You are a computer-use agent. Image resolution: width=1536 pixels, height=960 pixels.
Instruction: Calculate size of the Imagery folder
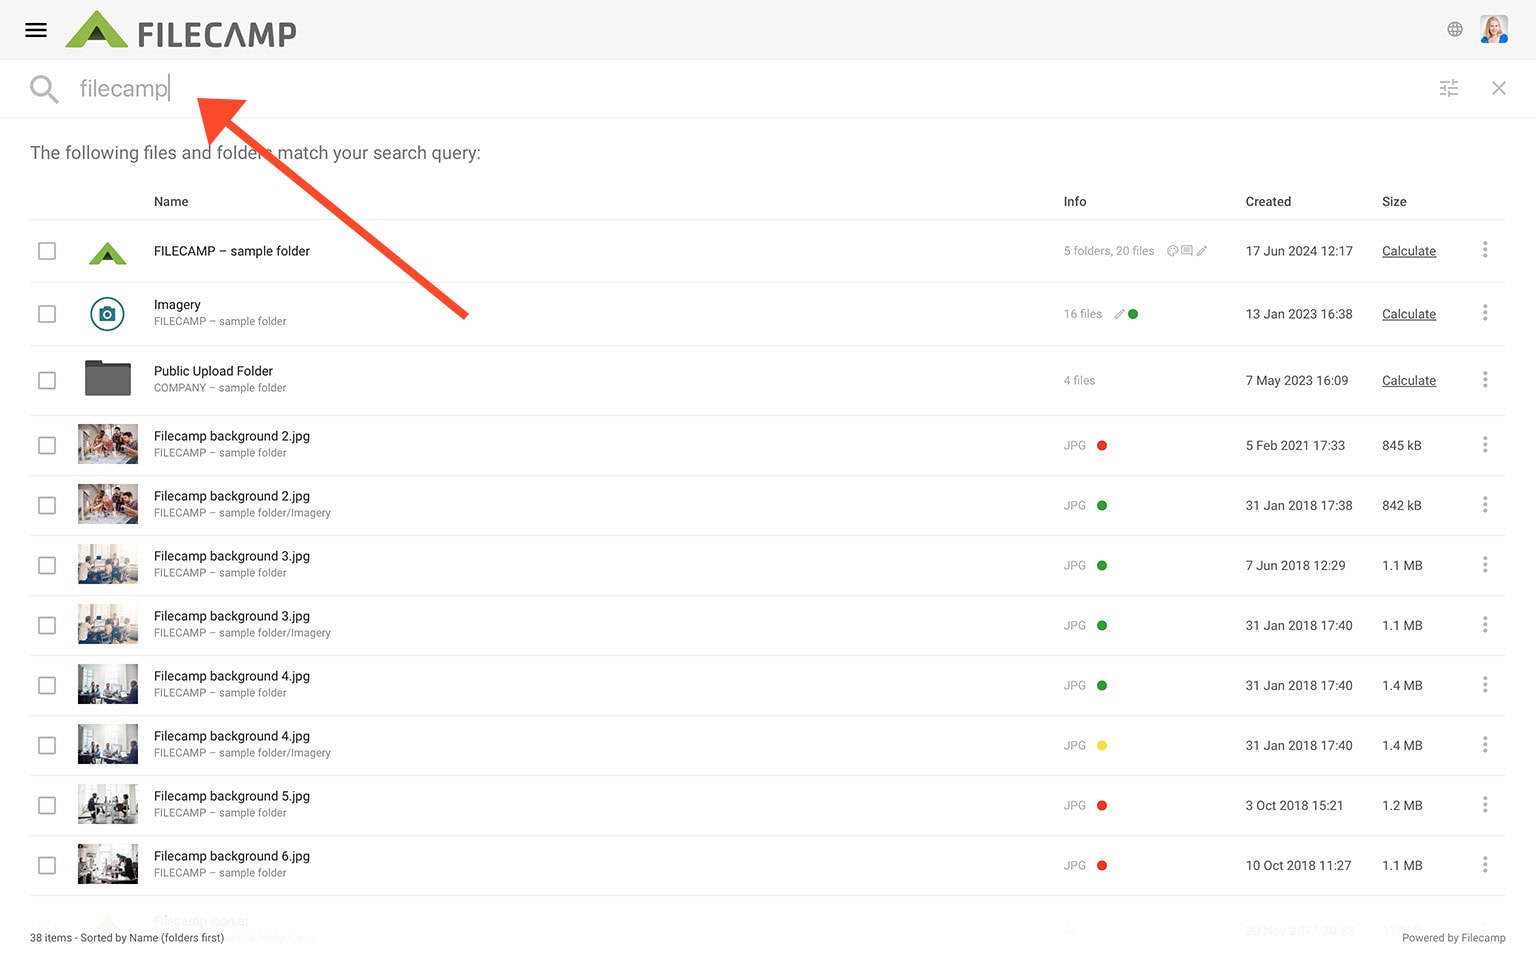point(1408,314)
